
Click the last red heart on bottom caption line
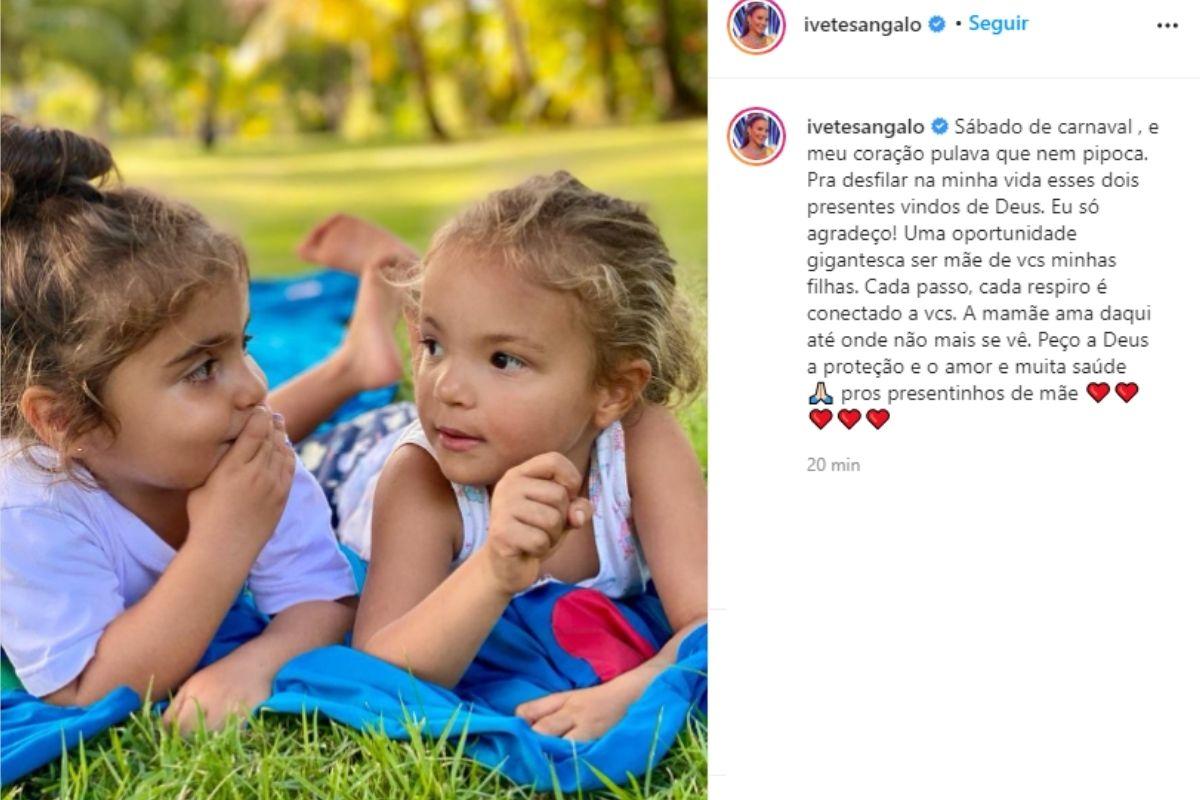[x=877, y=419]
